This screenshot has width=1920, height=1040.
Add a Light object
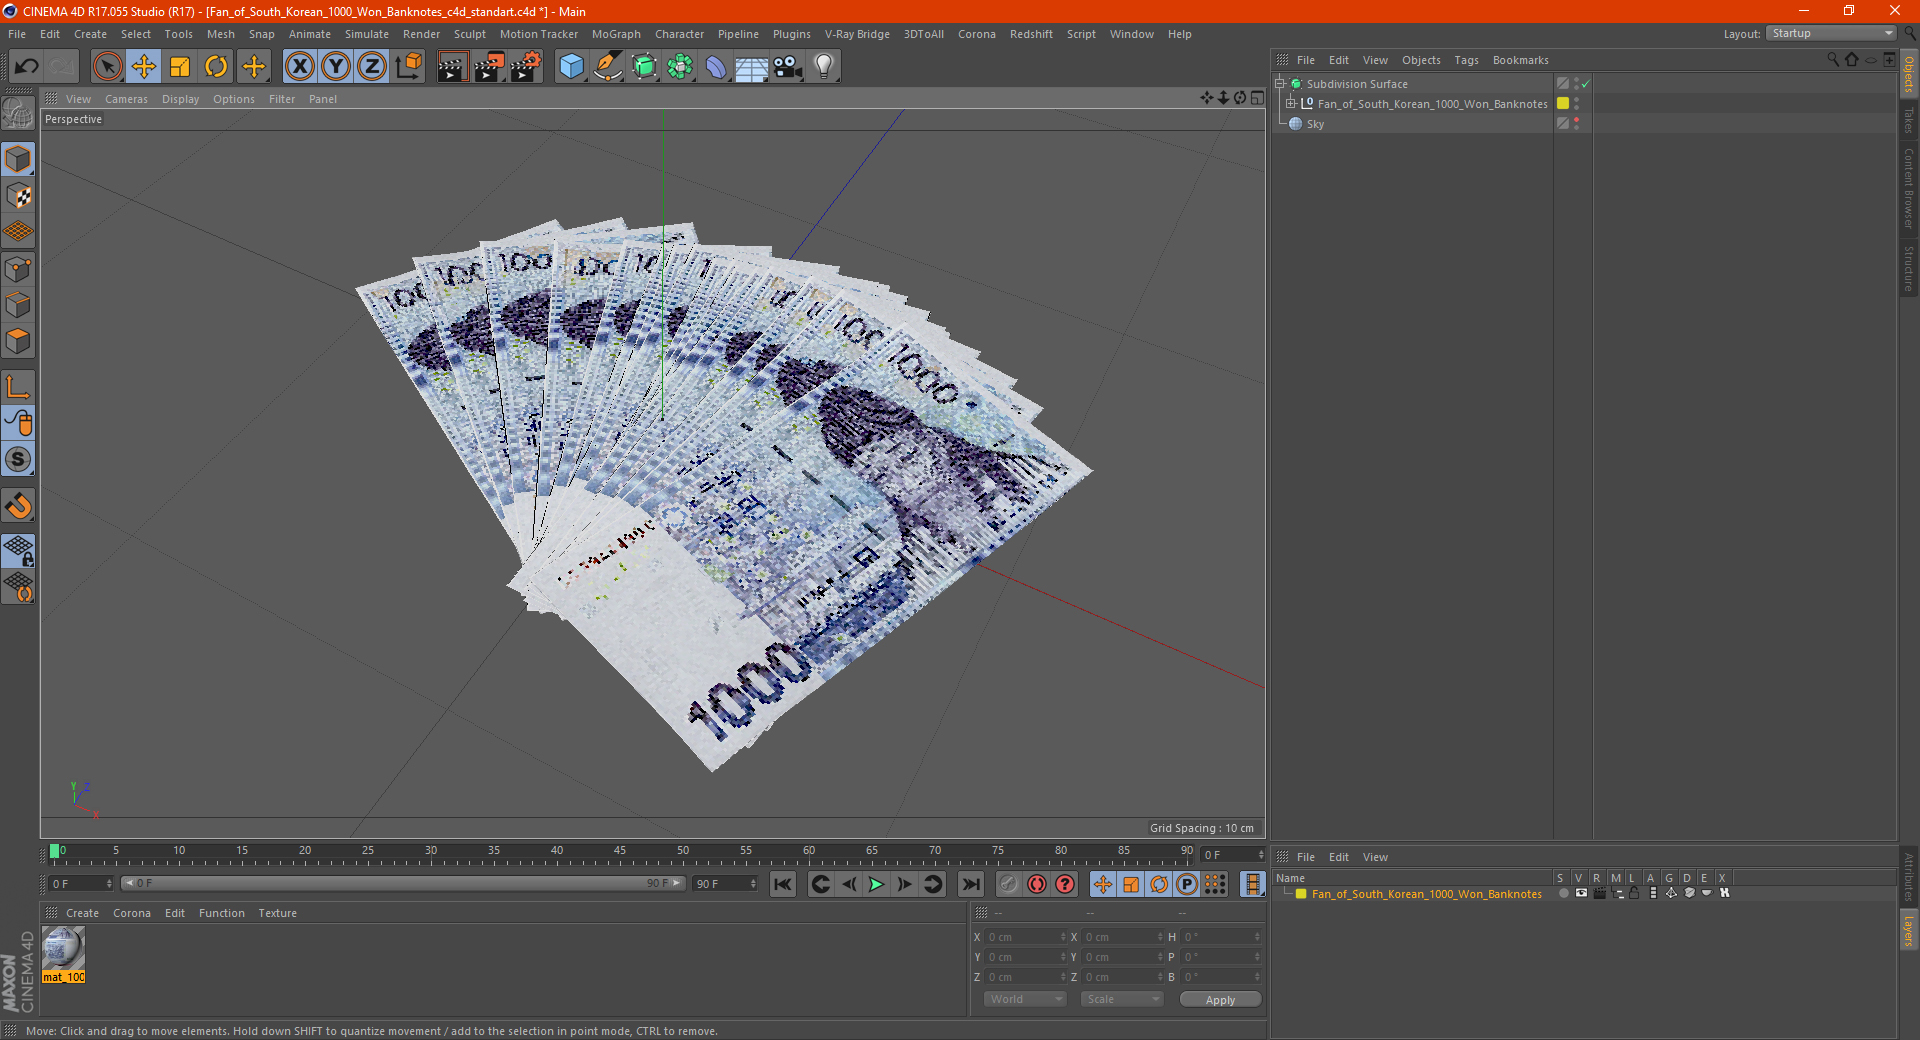coord(824,67)
